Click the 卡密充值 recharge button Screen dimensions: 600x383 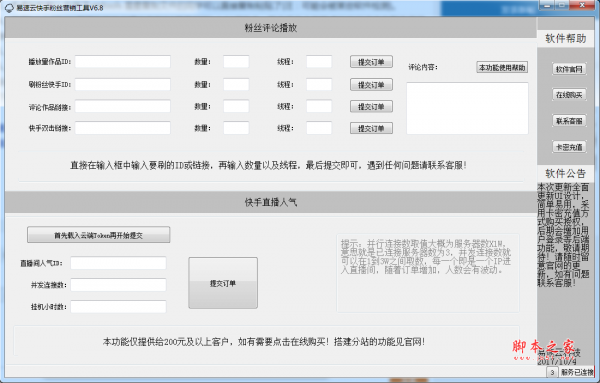569,147
